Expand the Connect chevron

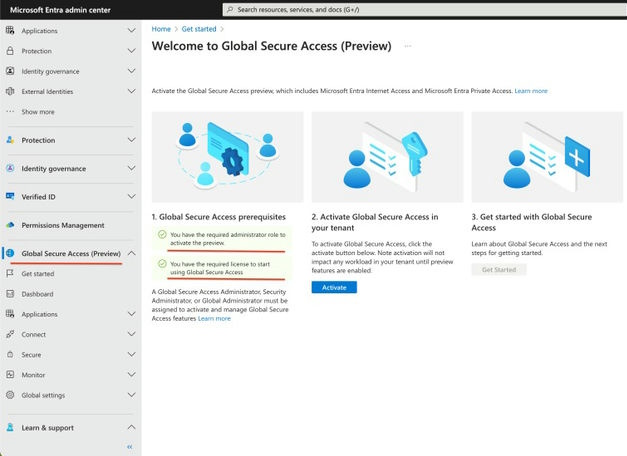pyautogui.click(x=131, y=334)
